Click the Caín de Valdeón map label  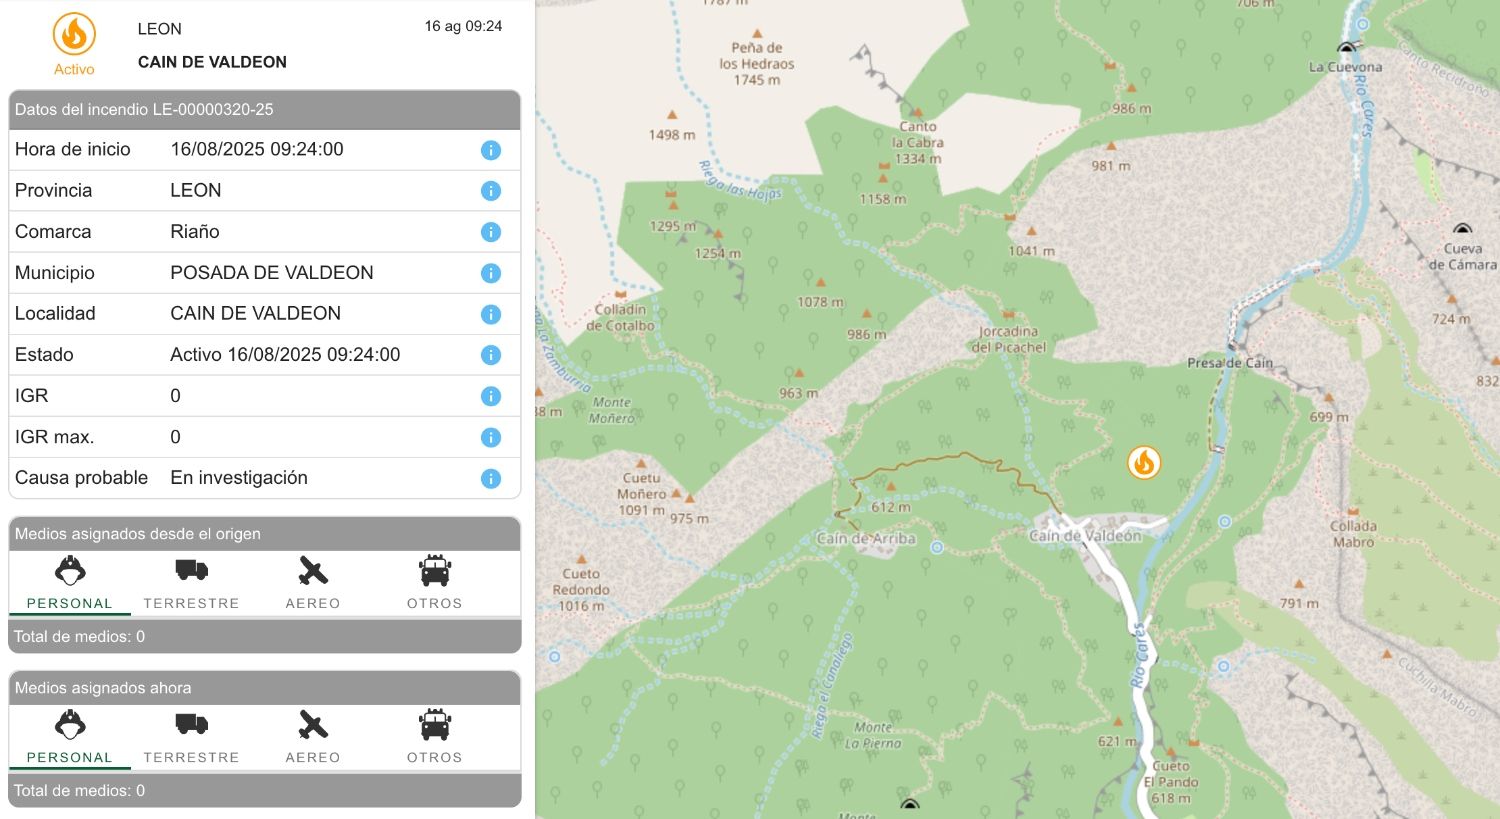1085,536
